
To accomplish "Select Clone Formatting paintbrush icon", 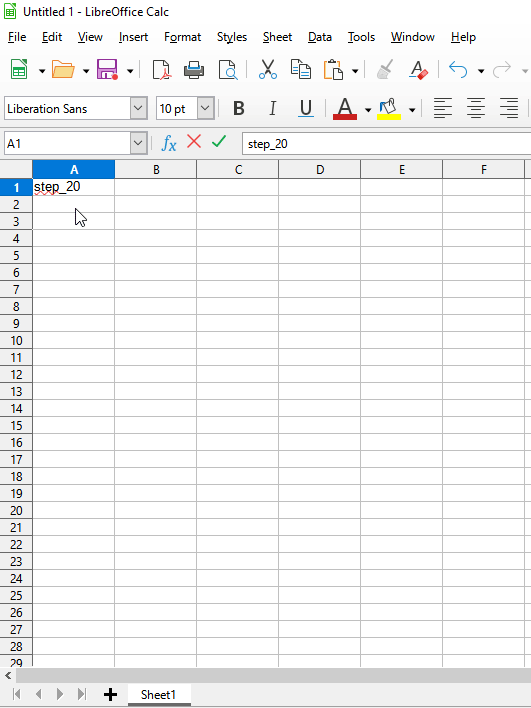I will pos(385,70).
